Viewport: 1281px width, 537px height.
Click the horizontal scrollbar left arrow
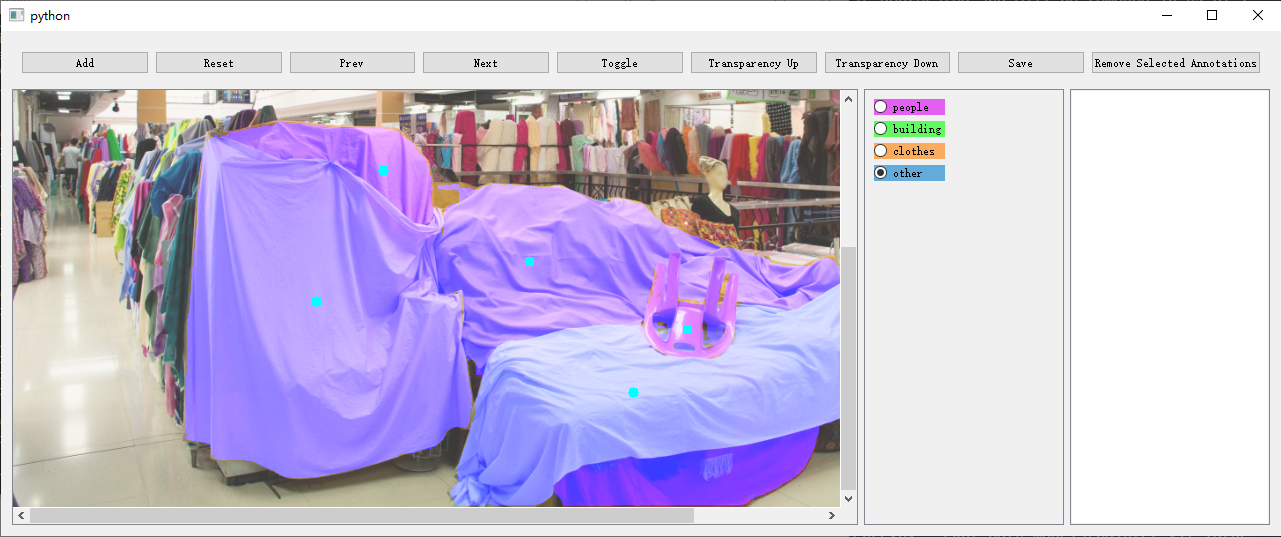click(21, 516)
